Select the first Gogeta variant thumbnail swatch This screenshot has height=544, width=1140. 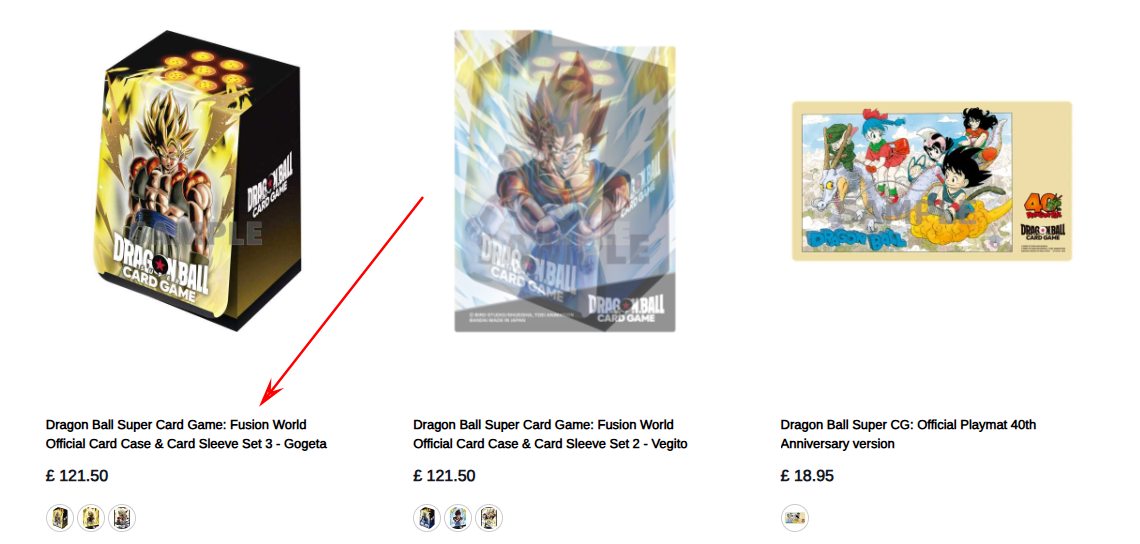[x=60, y=518]
